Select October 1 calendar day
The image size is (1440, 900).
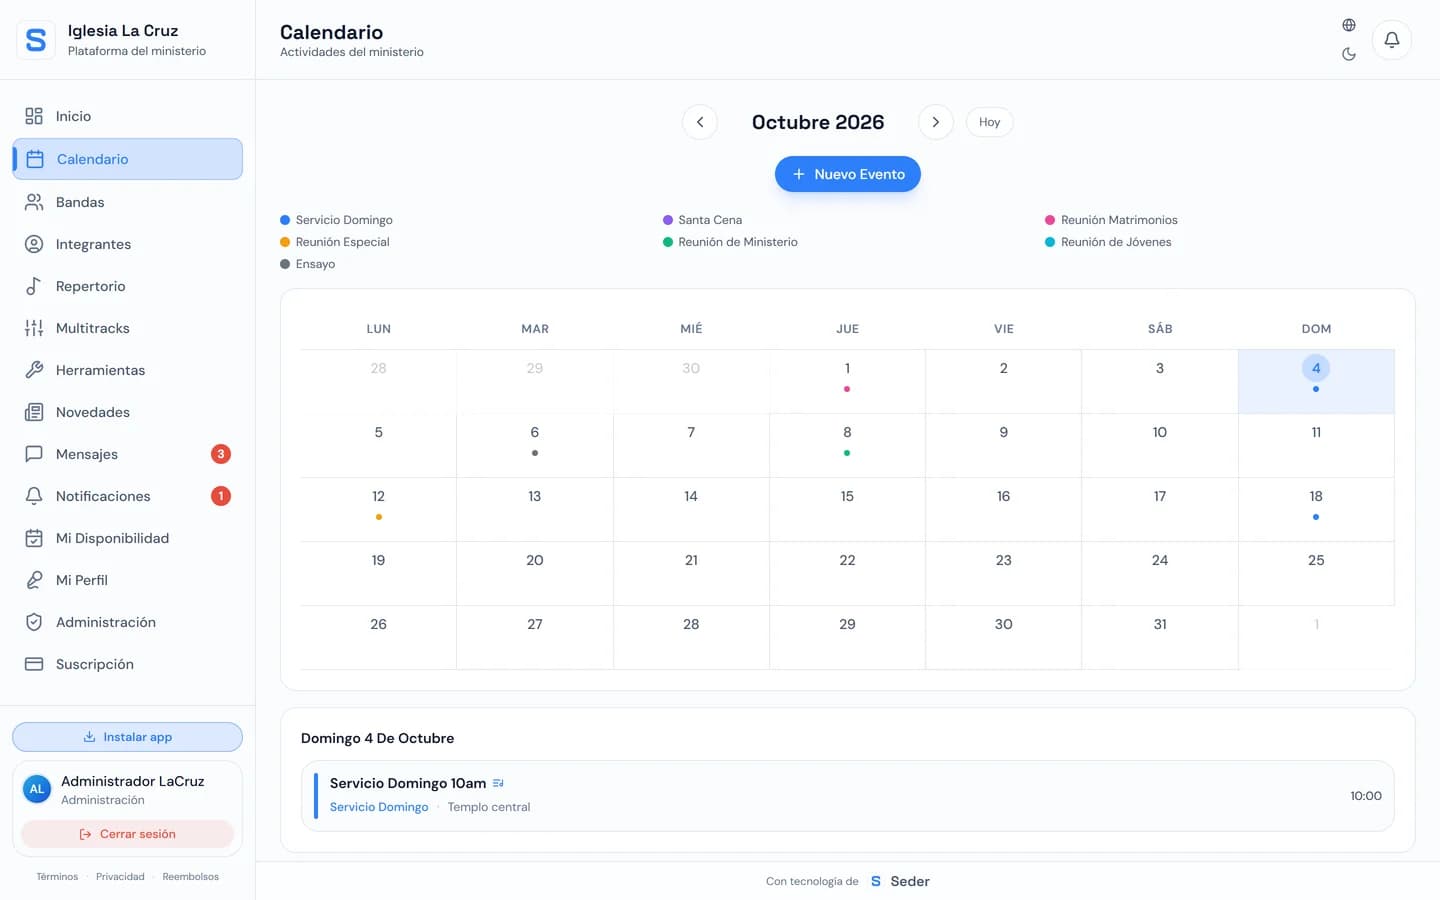click(x=847, y=381)
